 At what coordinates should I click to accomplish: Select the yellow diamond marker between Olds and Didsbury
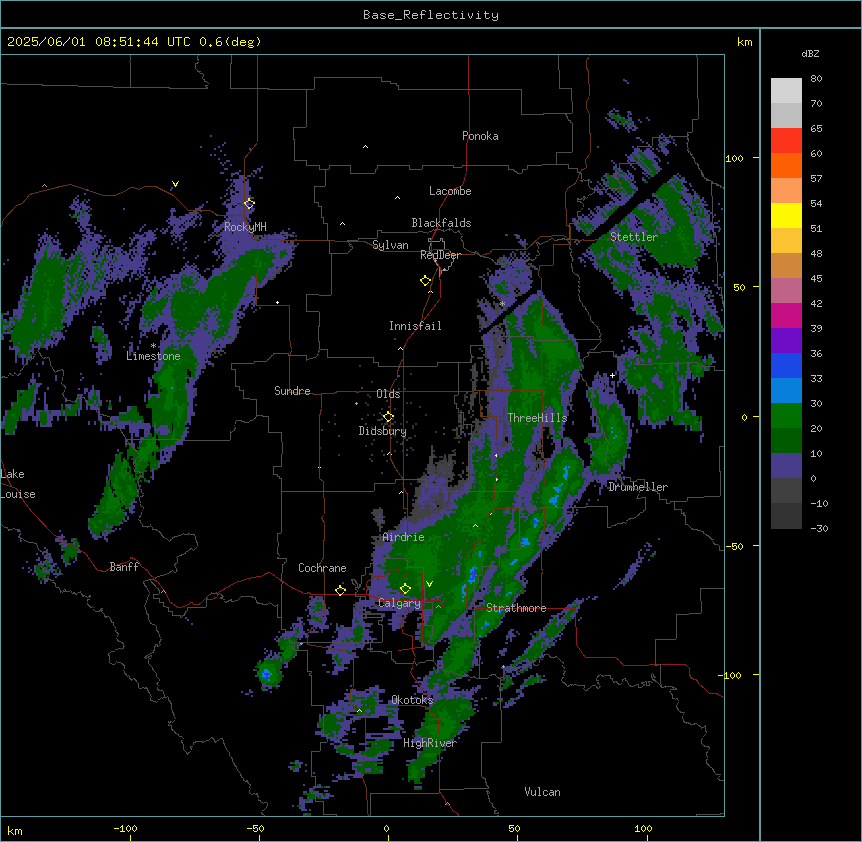coord(388,417)
